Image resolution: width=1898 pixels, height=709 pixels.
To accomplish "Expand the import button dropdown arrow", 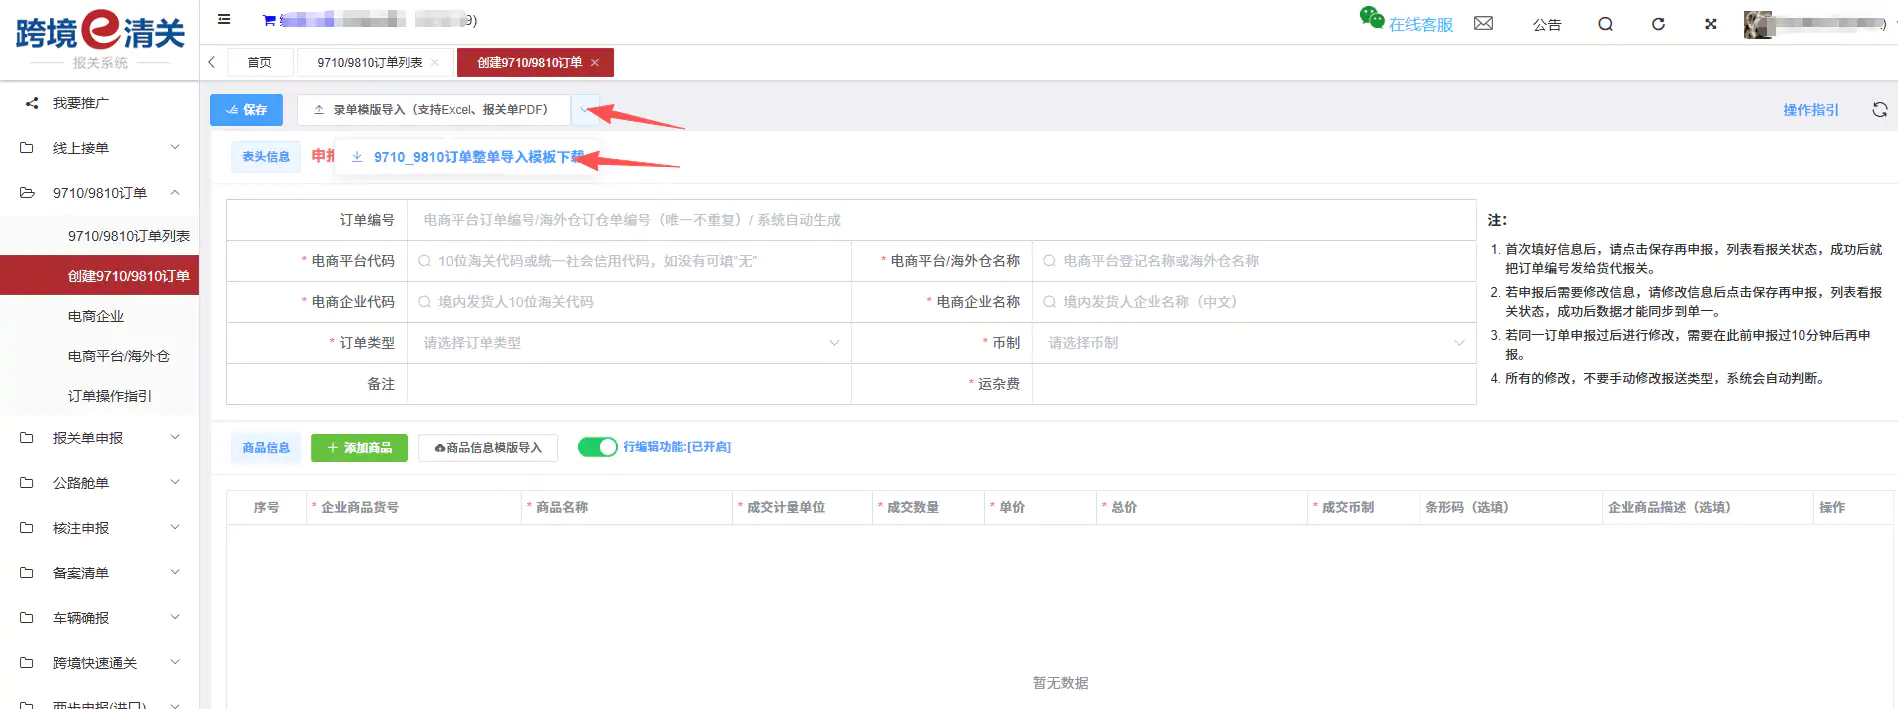I will click(584, 110).
